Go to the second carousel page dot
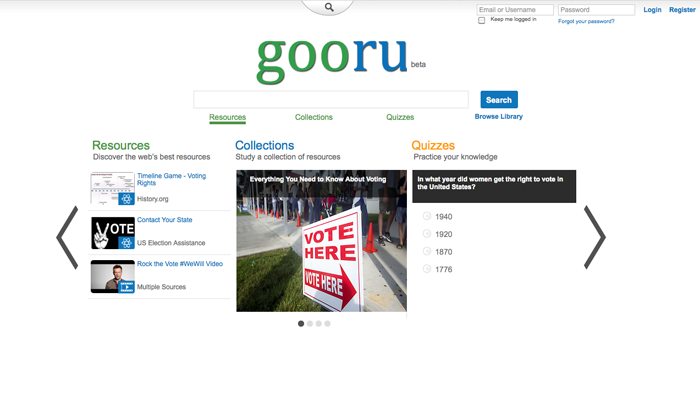This screenshot has height=400, width=700. (x=310, y=324)
